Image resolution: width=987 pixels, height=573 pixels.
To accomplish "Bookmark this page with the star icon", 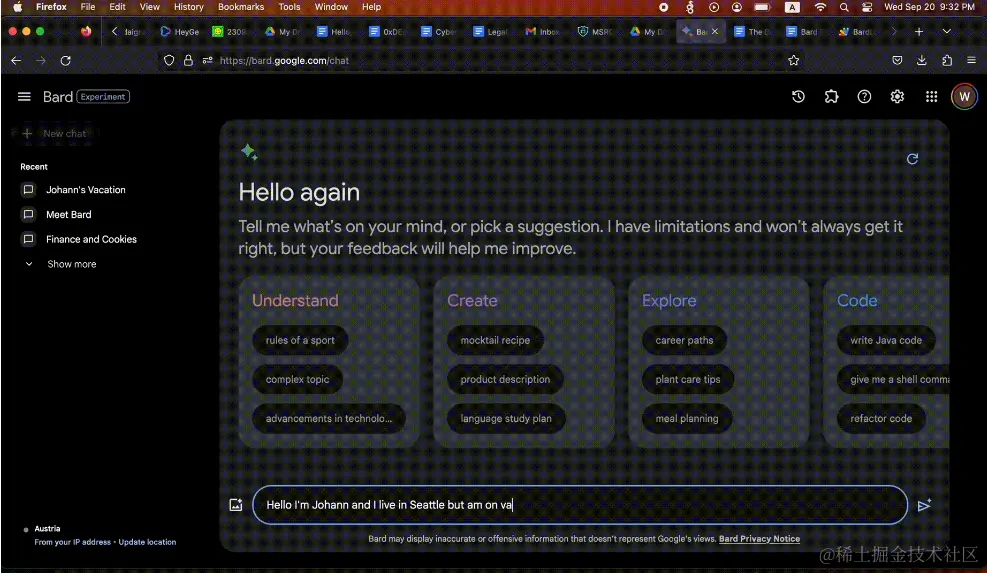I will (794, 60).
